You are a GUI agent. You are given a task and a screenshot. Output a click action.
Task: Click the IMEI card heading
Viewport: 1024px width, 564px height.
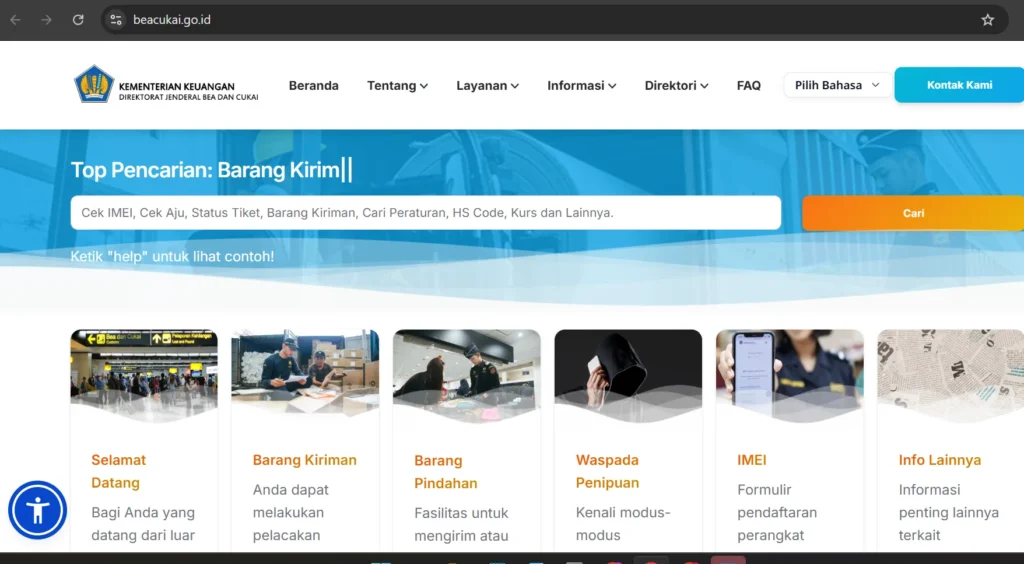click(x=752, y=460)
